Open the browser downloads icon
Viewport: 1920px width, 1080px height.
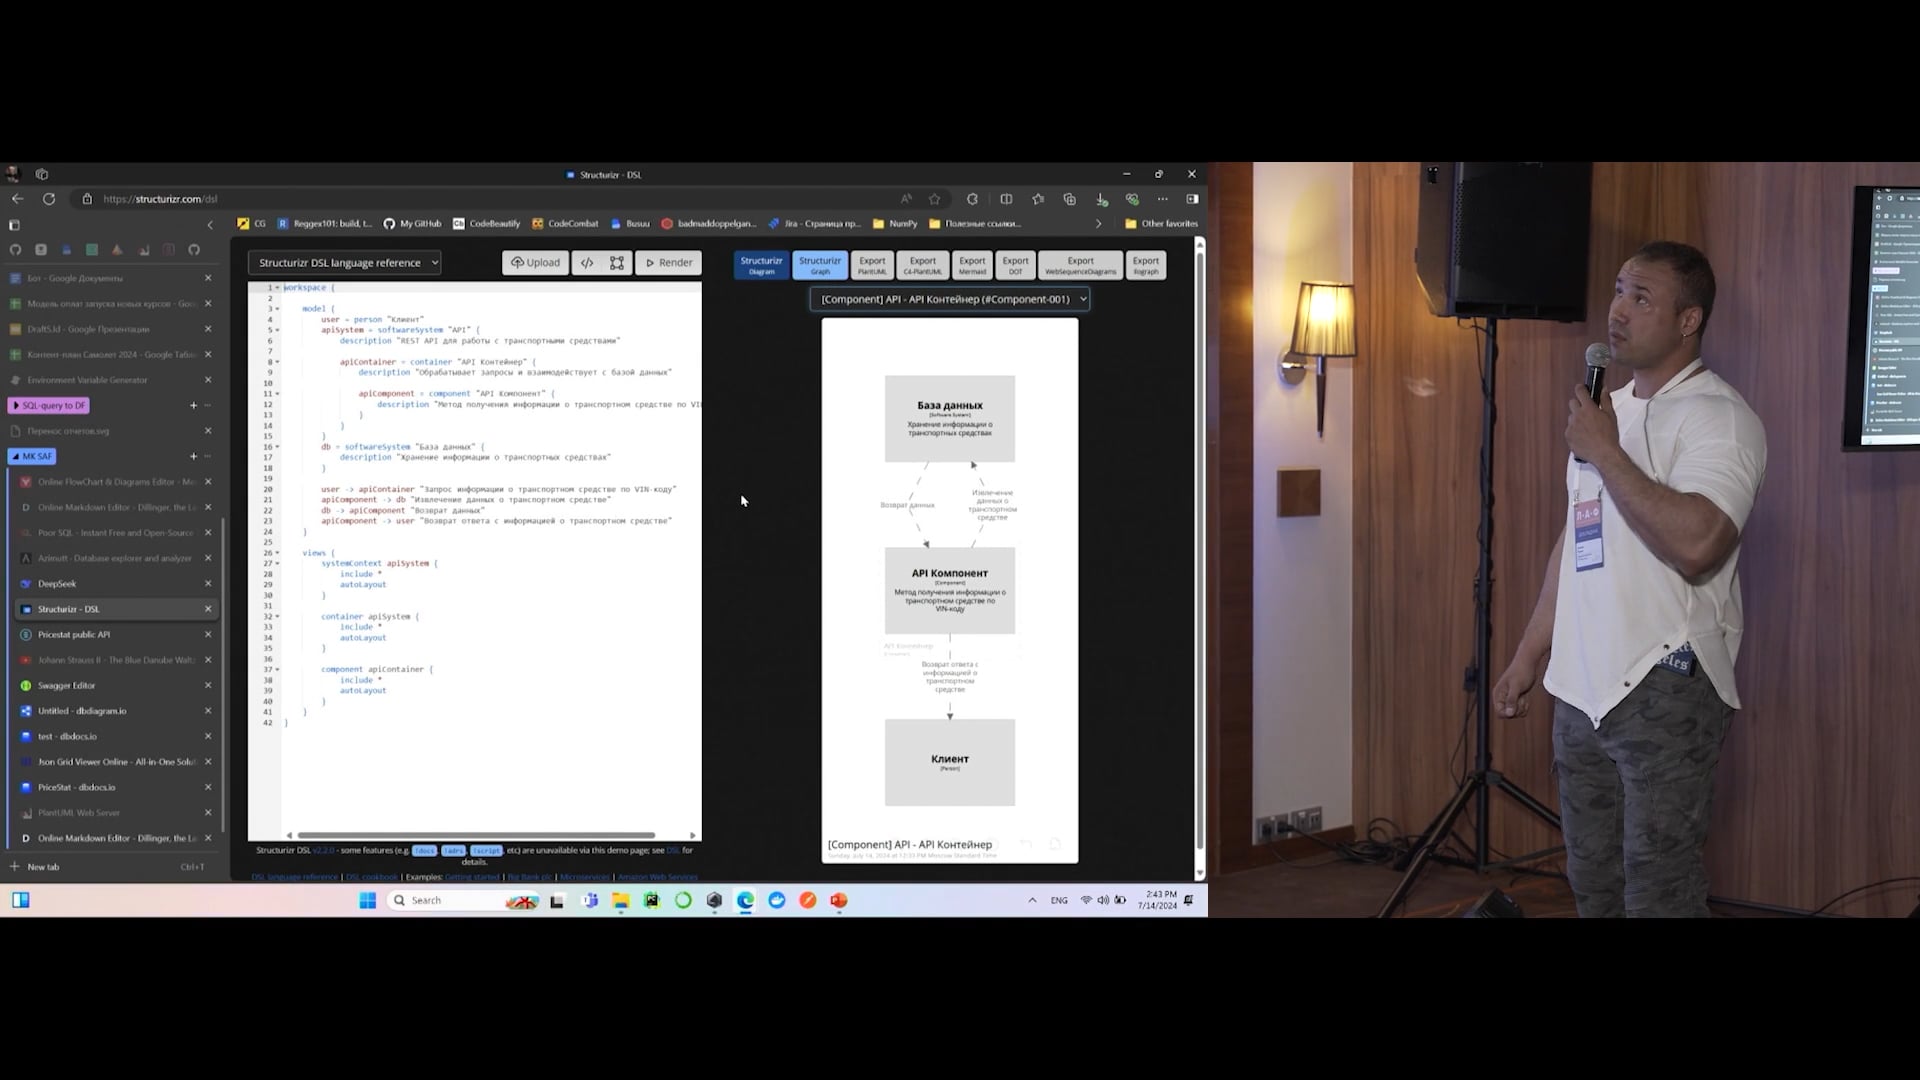(1101, 199)
